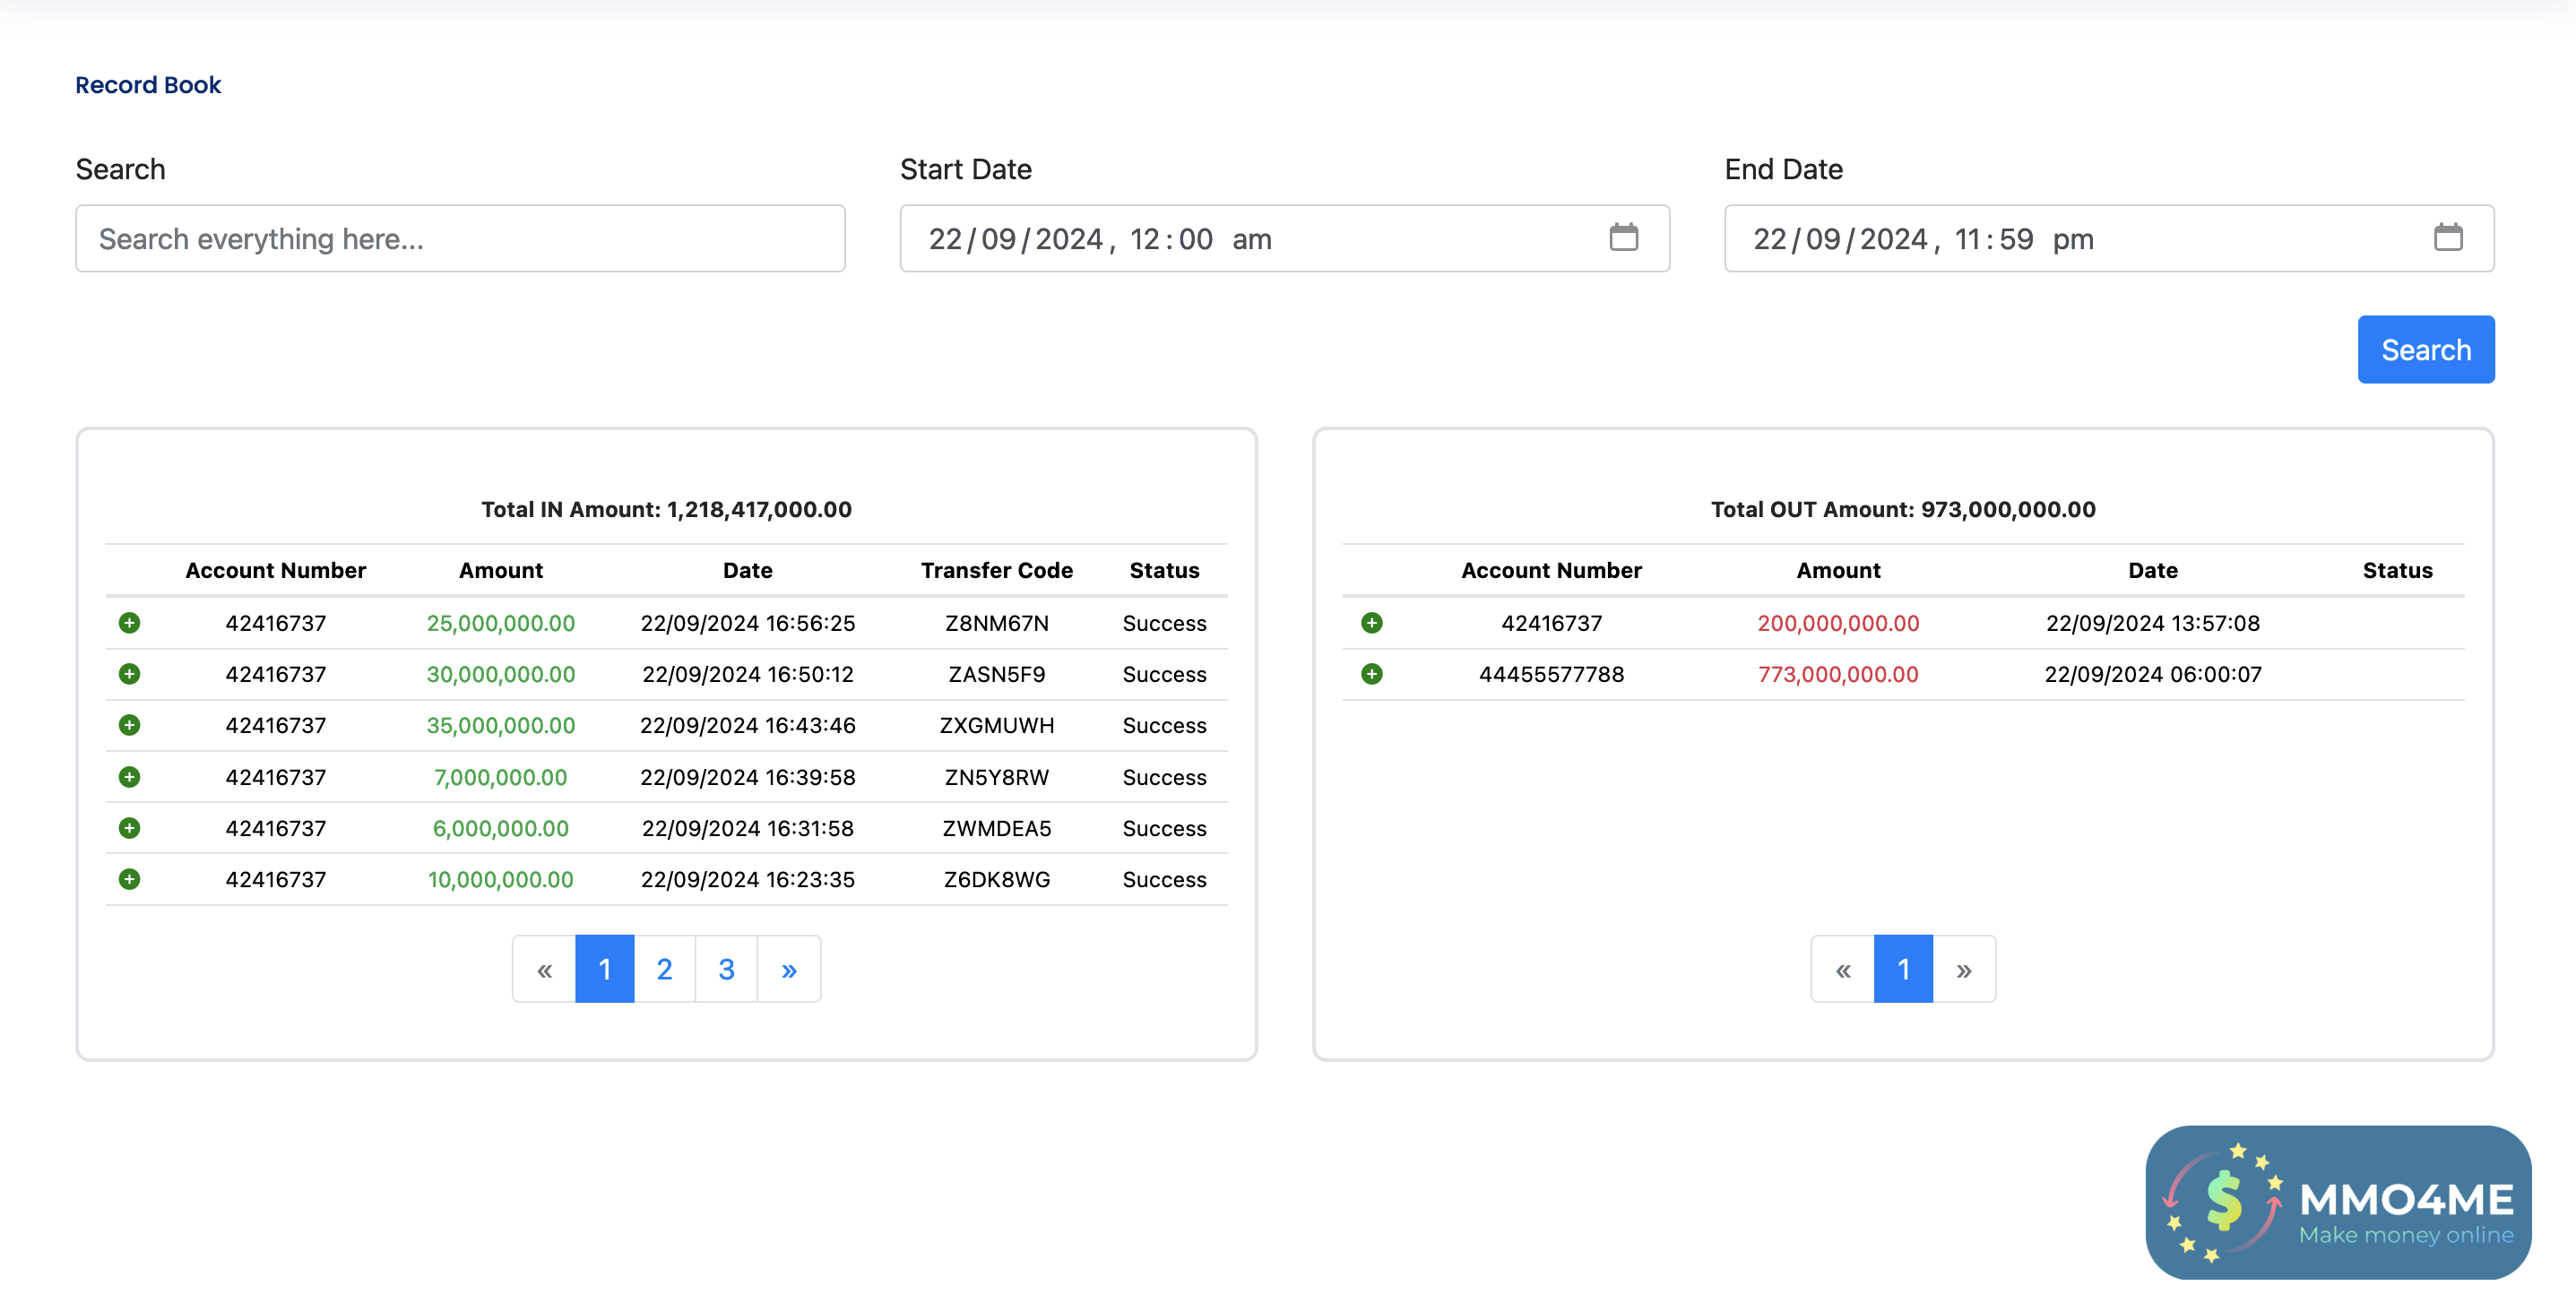Screen dimensions: 2576x1303
Task: Select the 7,000,000.00 amount cell
Action: (501, 777)
